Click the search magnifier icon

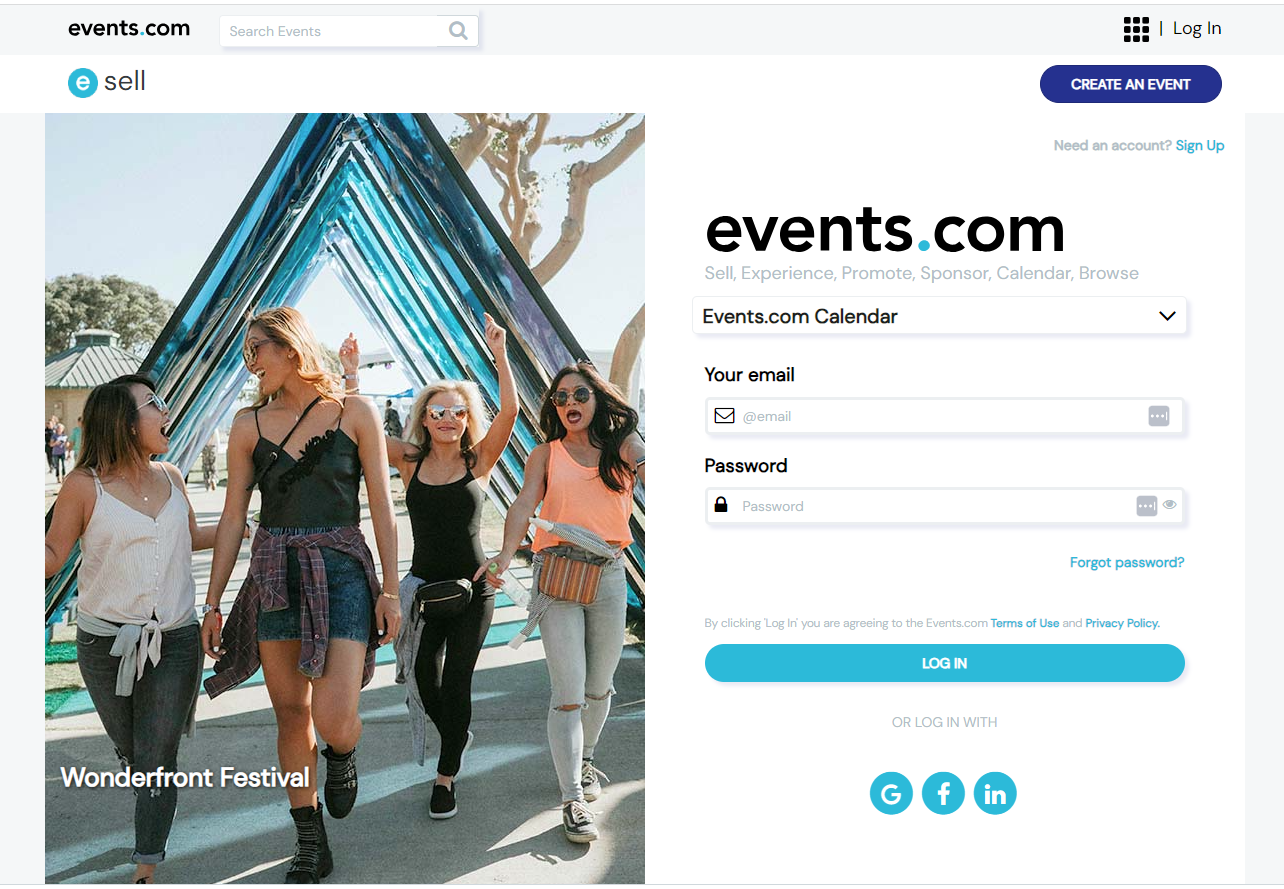click(458, 31)
